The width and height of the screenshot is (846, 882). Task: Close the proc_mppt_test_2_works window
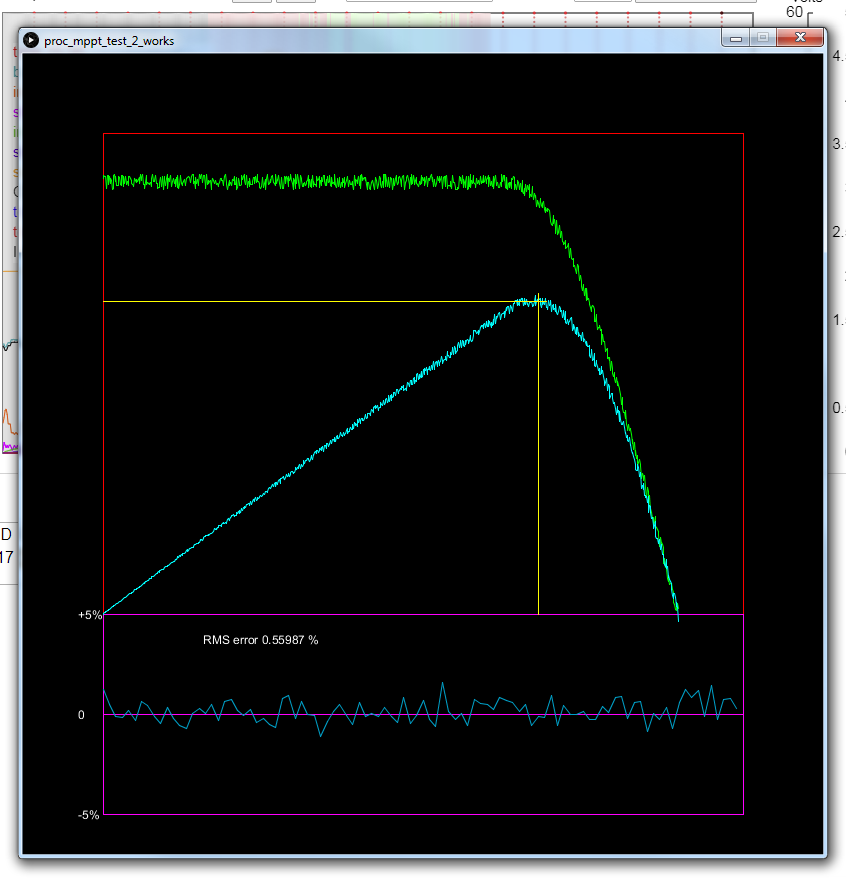800,38
